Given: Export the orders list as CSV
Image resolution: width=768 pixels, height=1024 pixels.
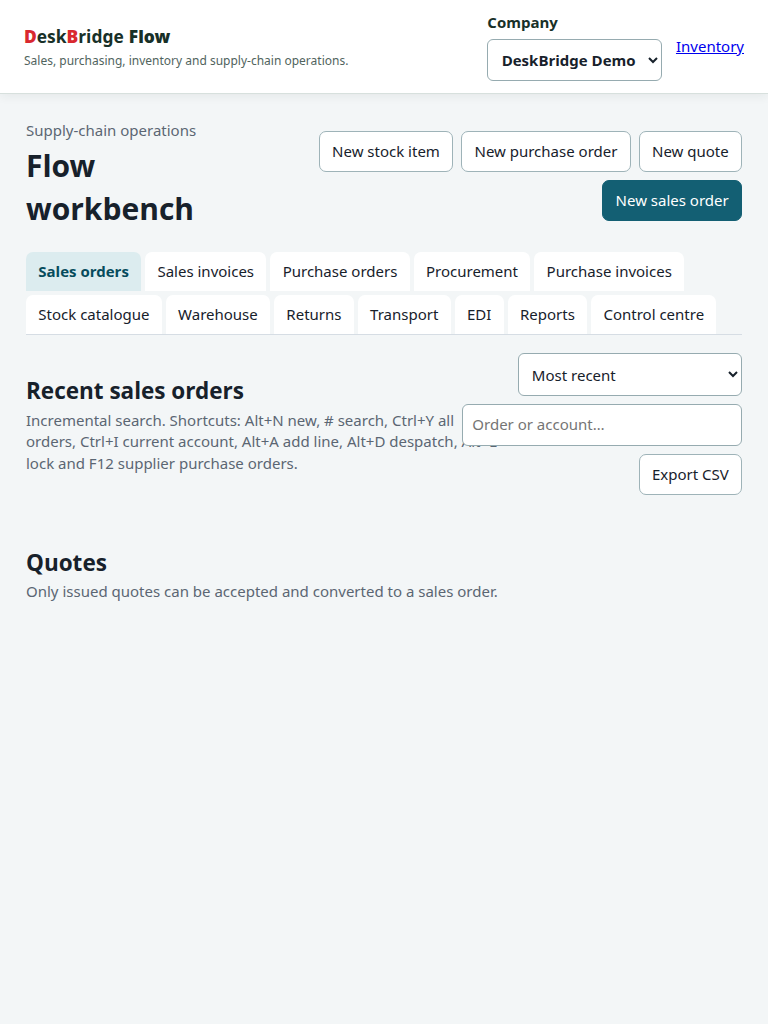Looking at the screenshot, I should point(690,475).
